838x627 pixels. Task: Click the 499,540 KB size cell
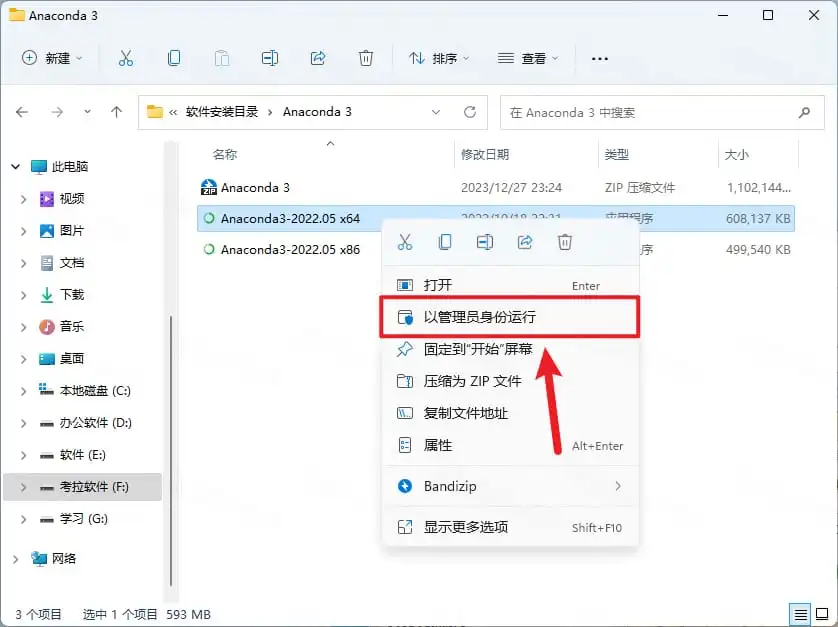(x=758, y=250)
